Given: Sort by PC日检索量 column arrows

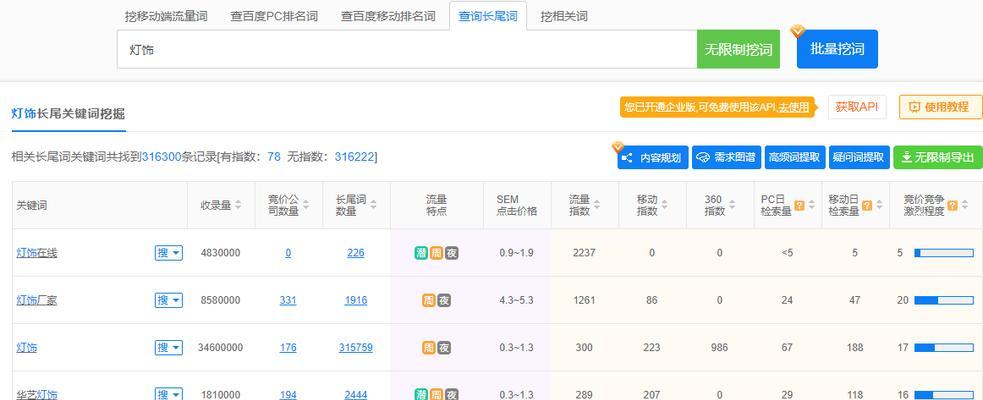Looking at the screenshot, I should 812,205.
